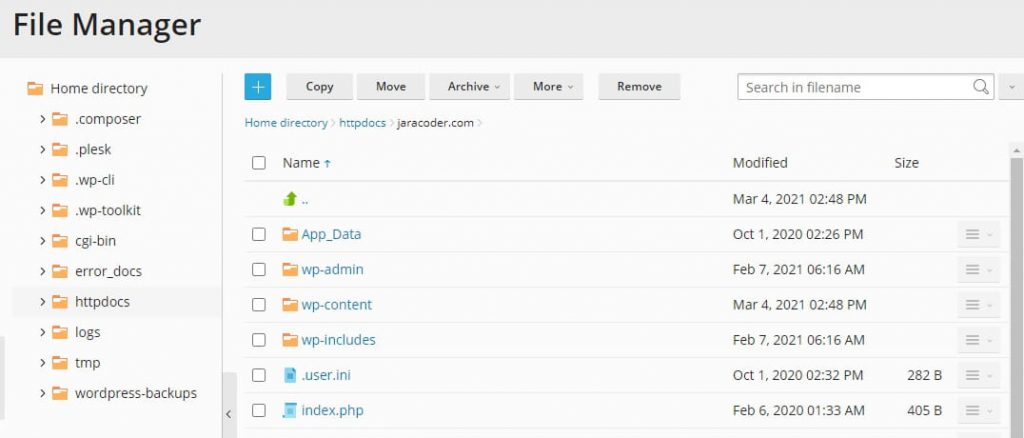Expand the .plesk tree node chevron
This screenshot has width=1024, height=438.
click(x=42, y=149)
